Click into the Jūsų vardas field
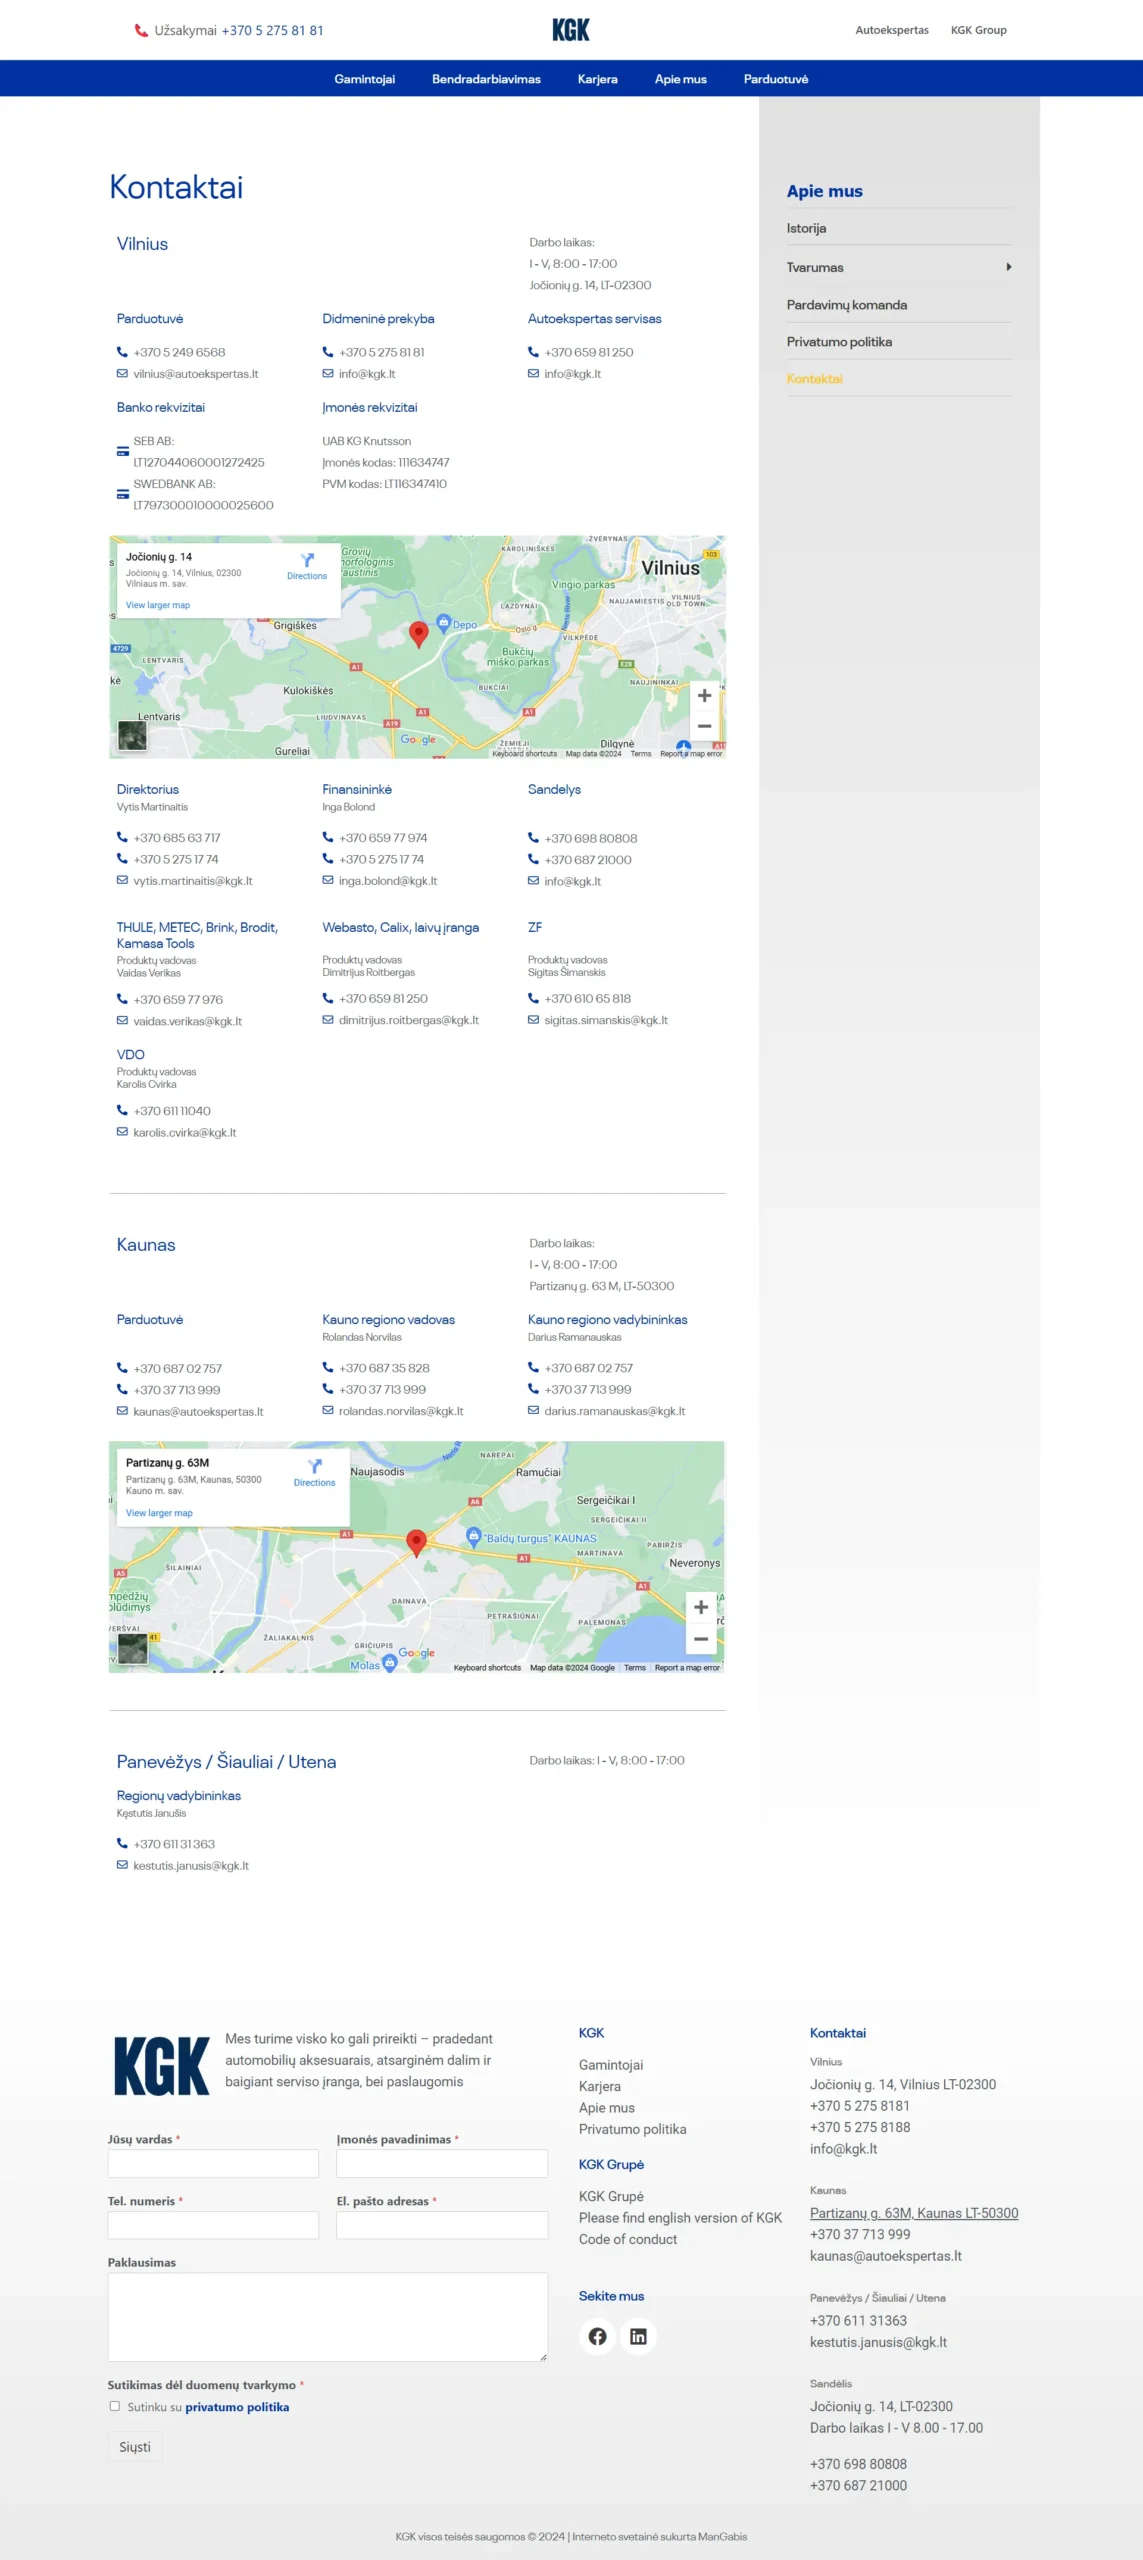Viewport: 1143px width, 2560px height. 213,2163
